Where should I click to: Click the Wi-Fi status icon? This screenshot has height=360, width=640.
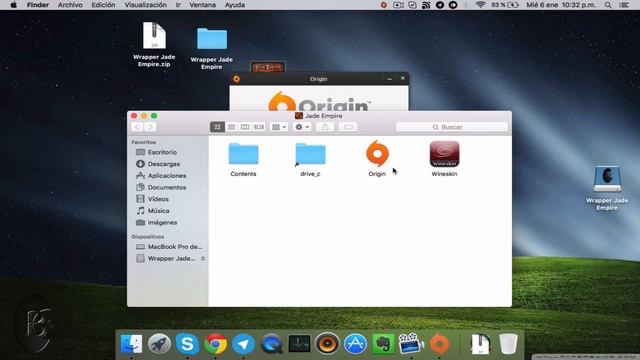pyautogui.click(x=480, y=5)
